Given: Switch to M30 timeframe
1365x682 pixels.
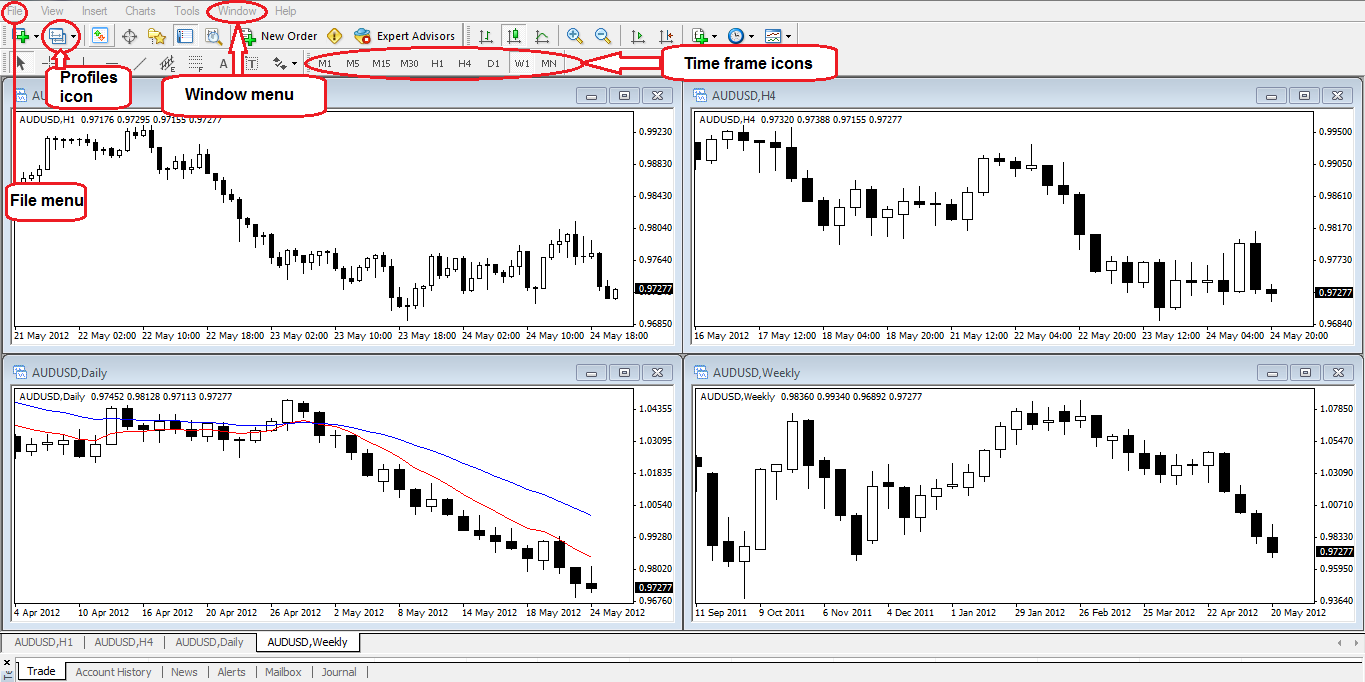Looking at the screenshot, I should click(409, 63).
